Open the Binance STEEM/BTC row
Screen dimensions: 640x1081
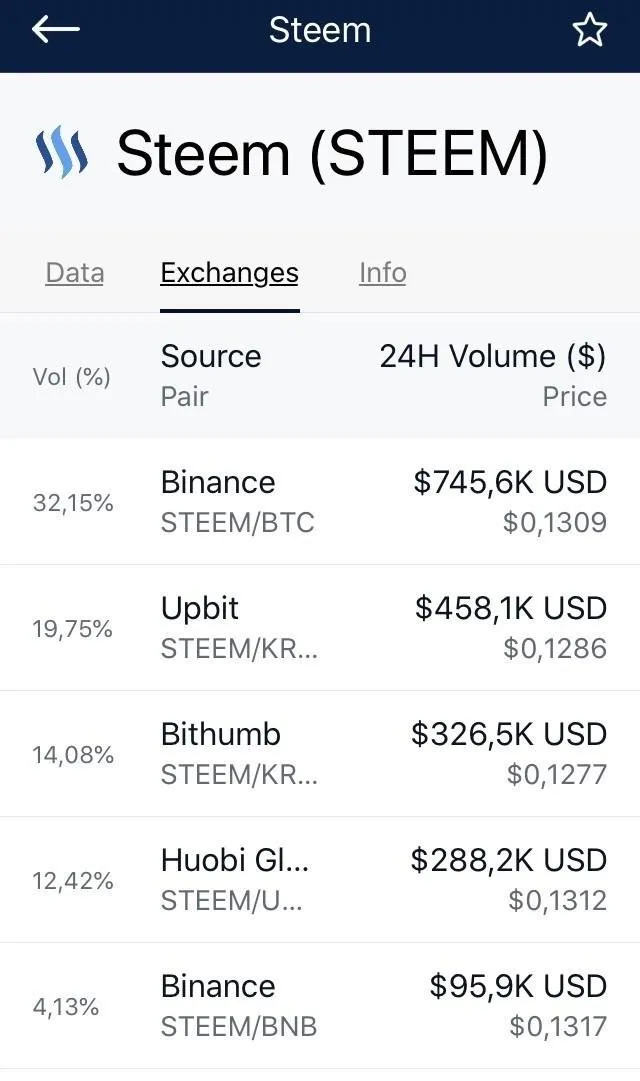(x=320, y=502)
